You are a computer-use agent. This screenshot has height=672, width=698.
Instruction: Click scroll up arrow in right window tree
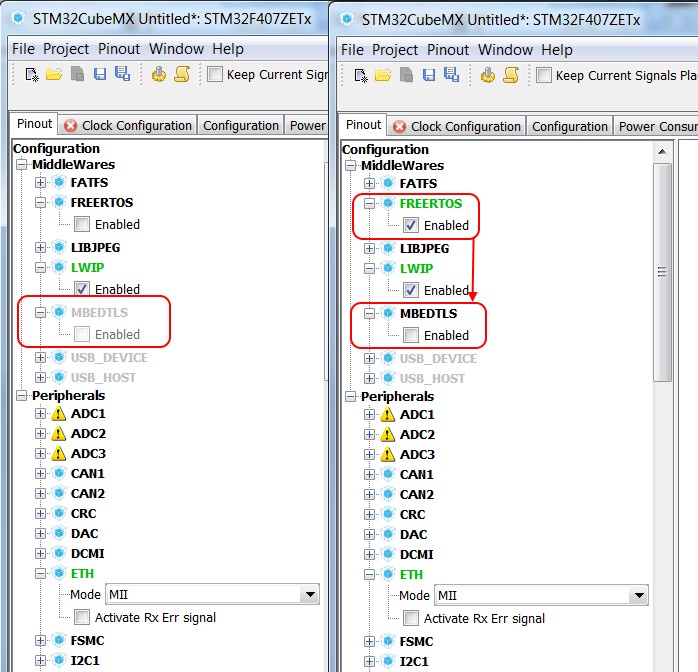click(x=662, y=152)
